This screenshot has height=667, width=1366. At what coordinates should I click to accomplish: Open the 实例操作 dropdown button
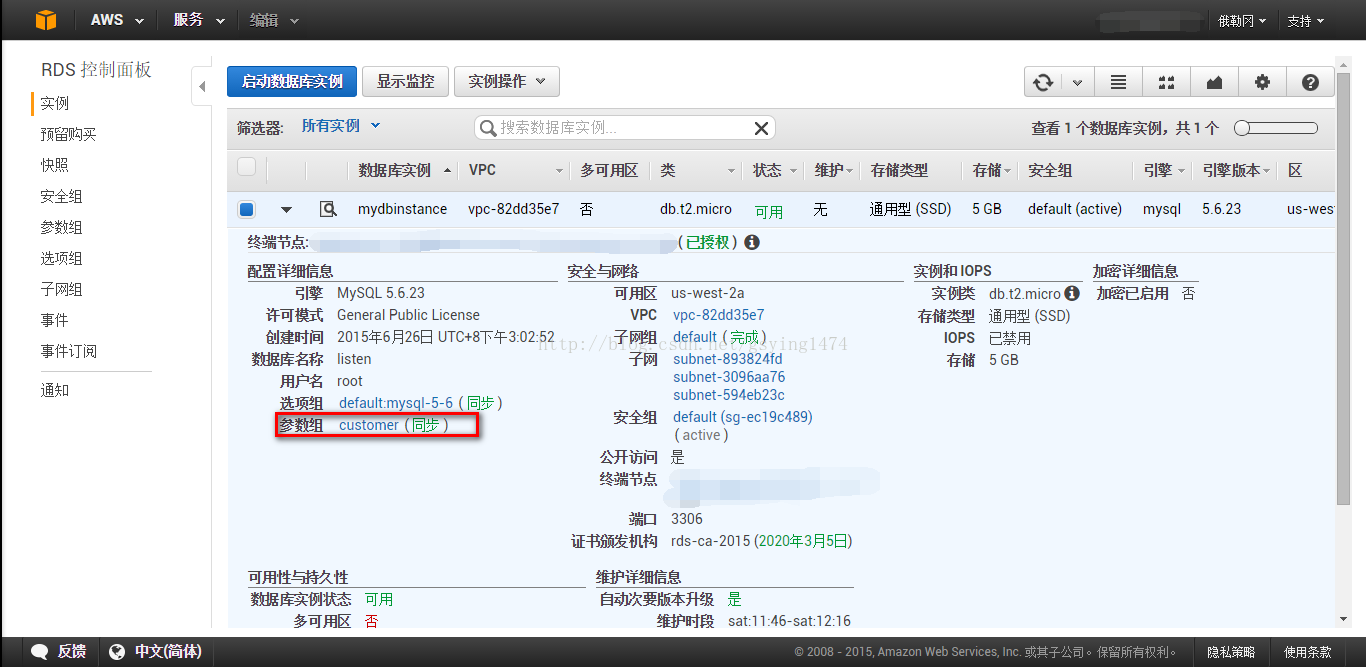click(507, 82)
